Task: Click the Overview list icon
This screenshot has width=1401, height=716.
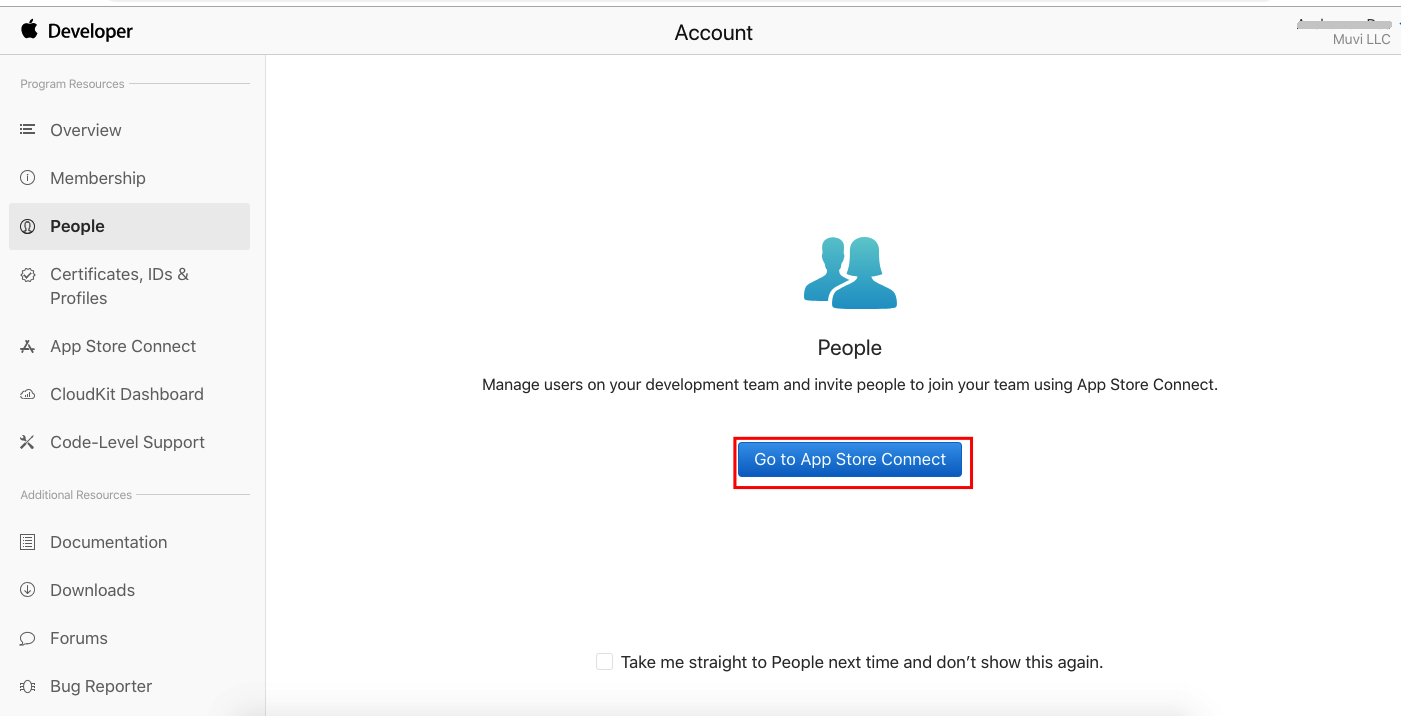Action: (28, 130)
